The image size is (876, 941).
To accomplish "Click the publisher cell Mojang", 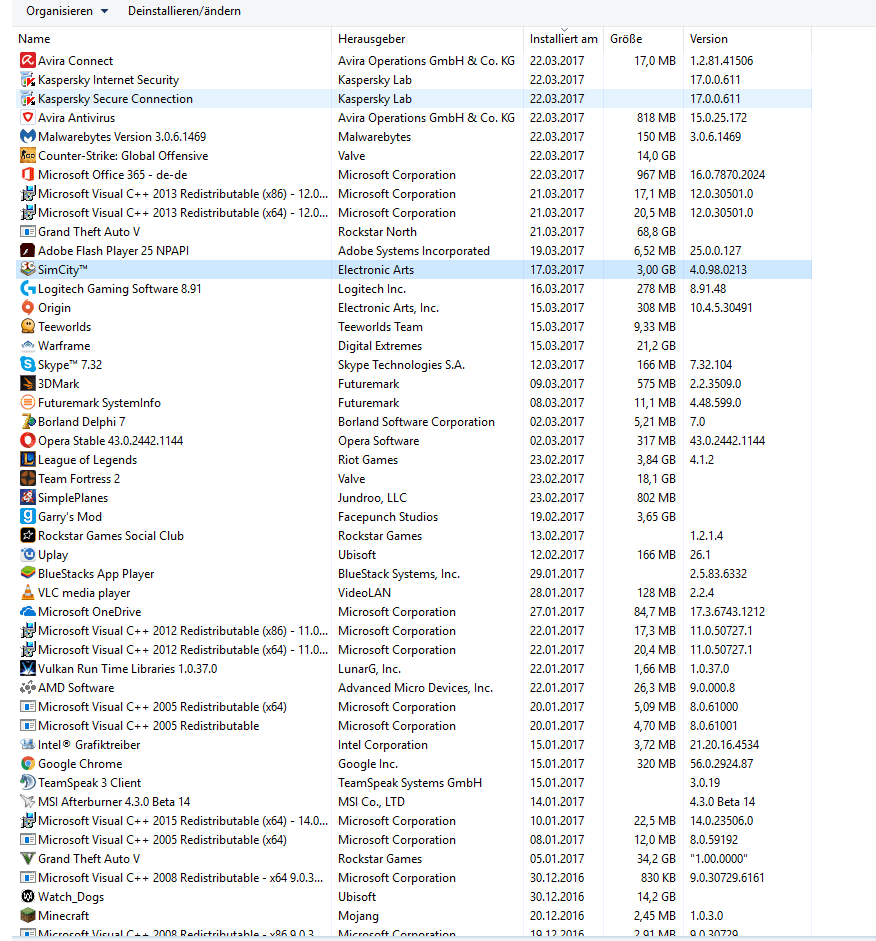I will pos(358,916).
